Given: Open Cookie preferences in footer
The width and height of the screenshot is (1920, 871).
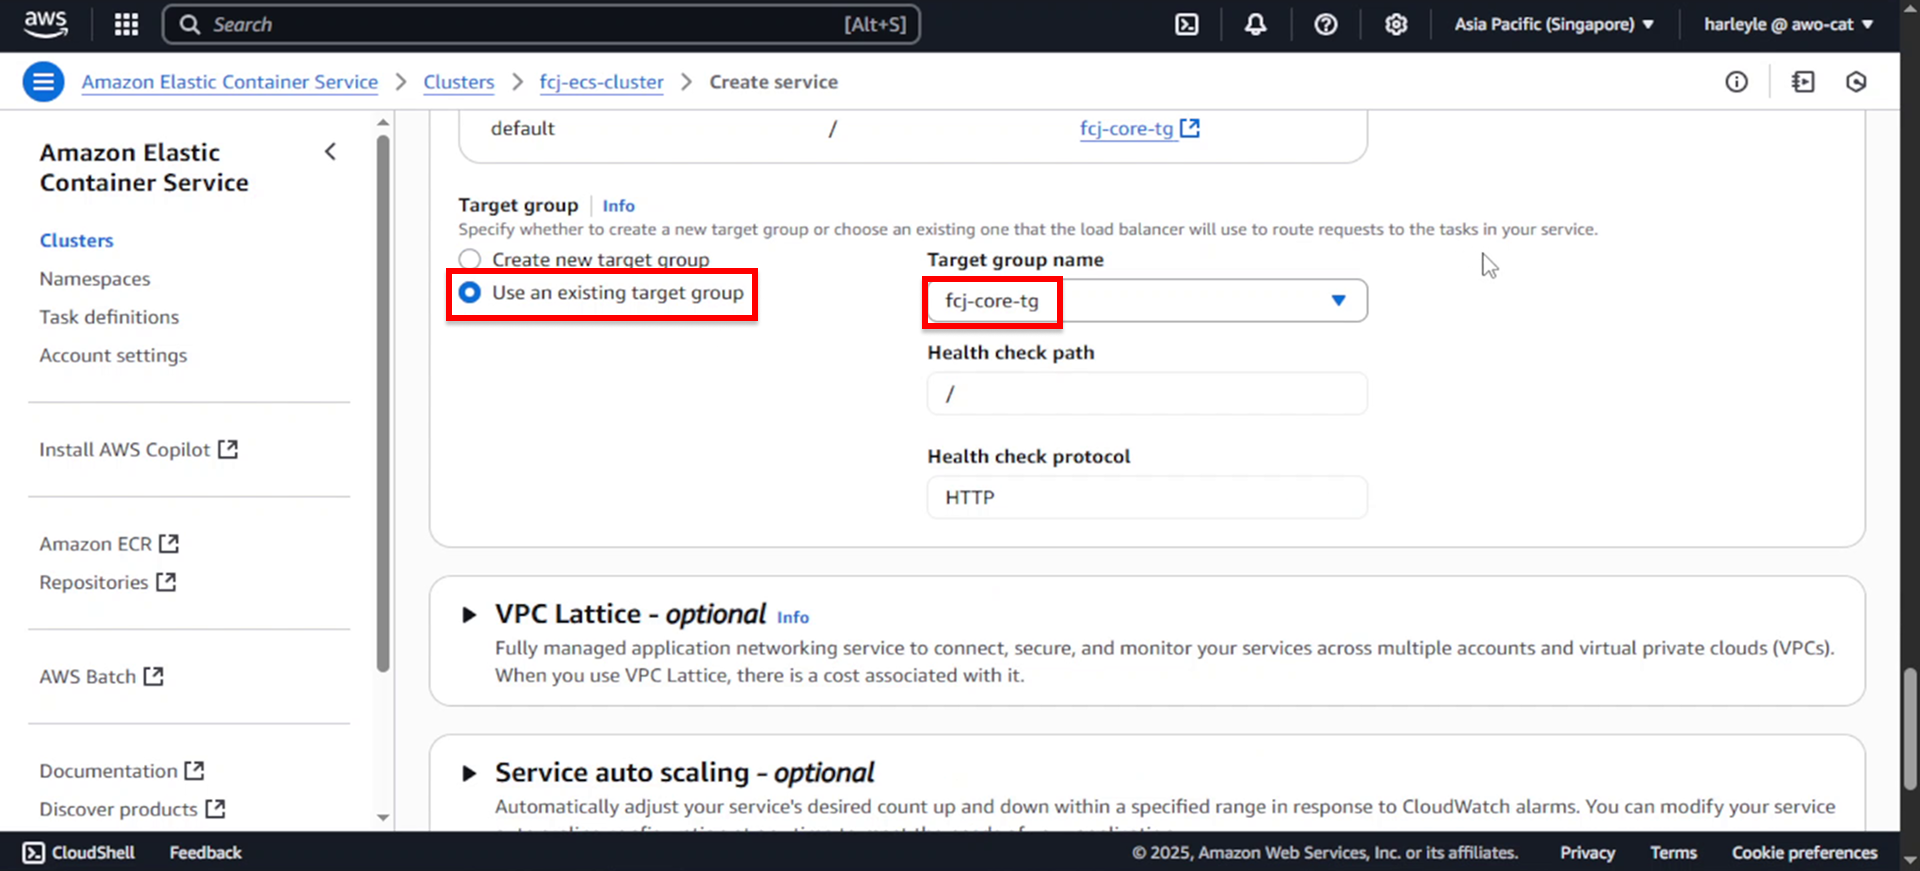Looking at the screenshot, I should click(1804, 852).
